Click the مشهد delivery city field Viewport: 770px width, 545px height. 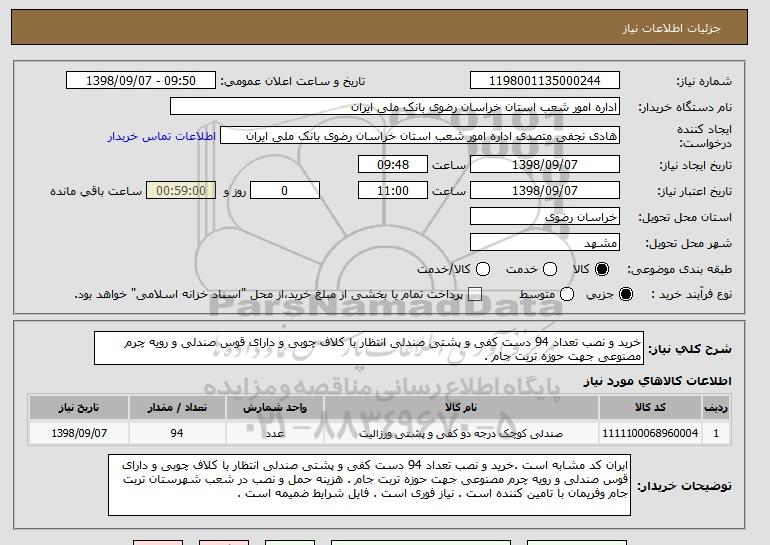point(545,243)
